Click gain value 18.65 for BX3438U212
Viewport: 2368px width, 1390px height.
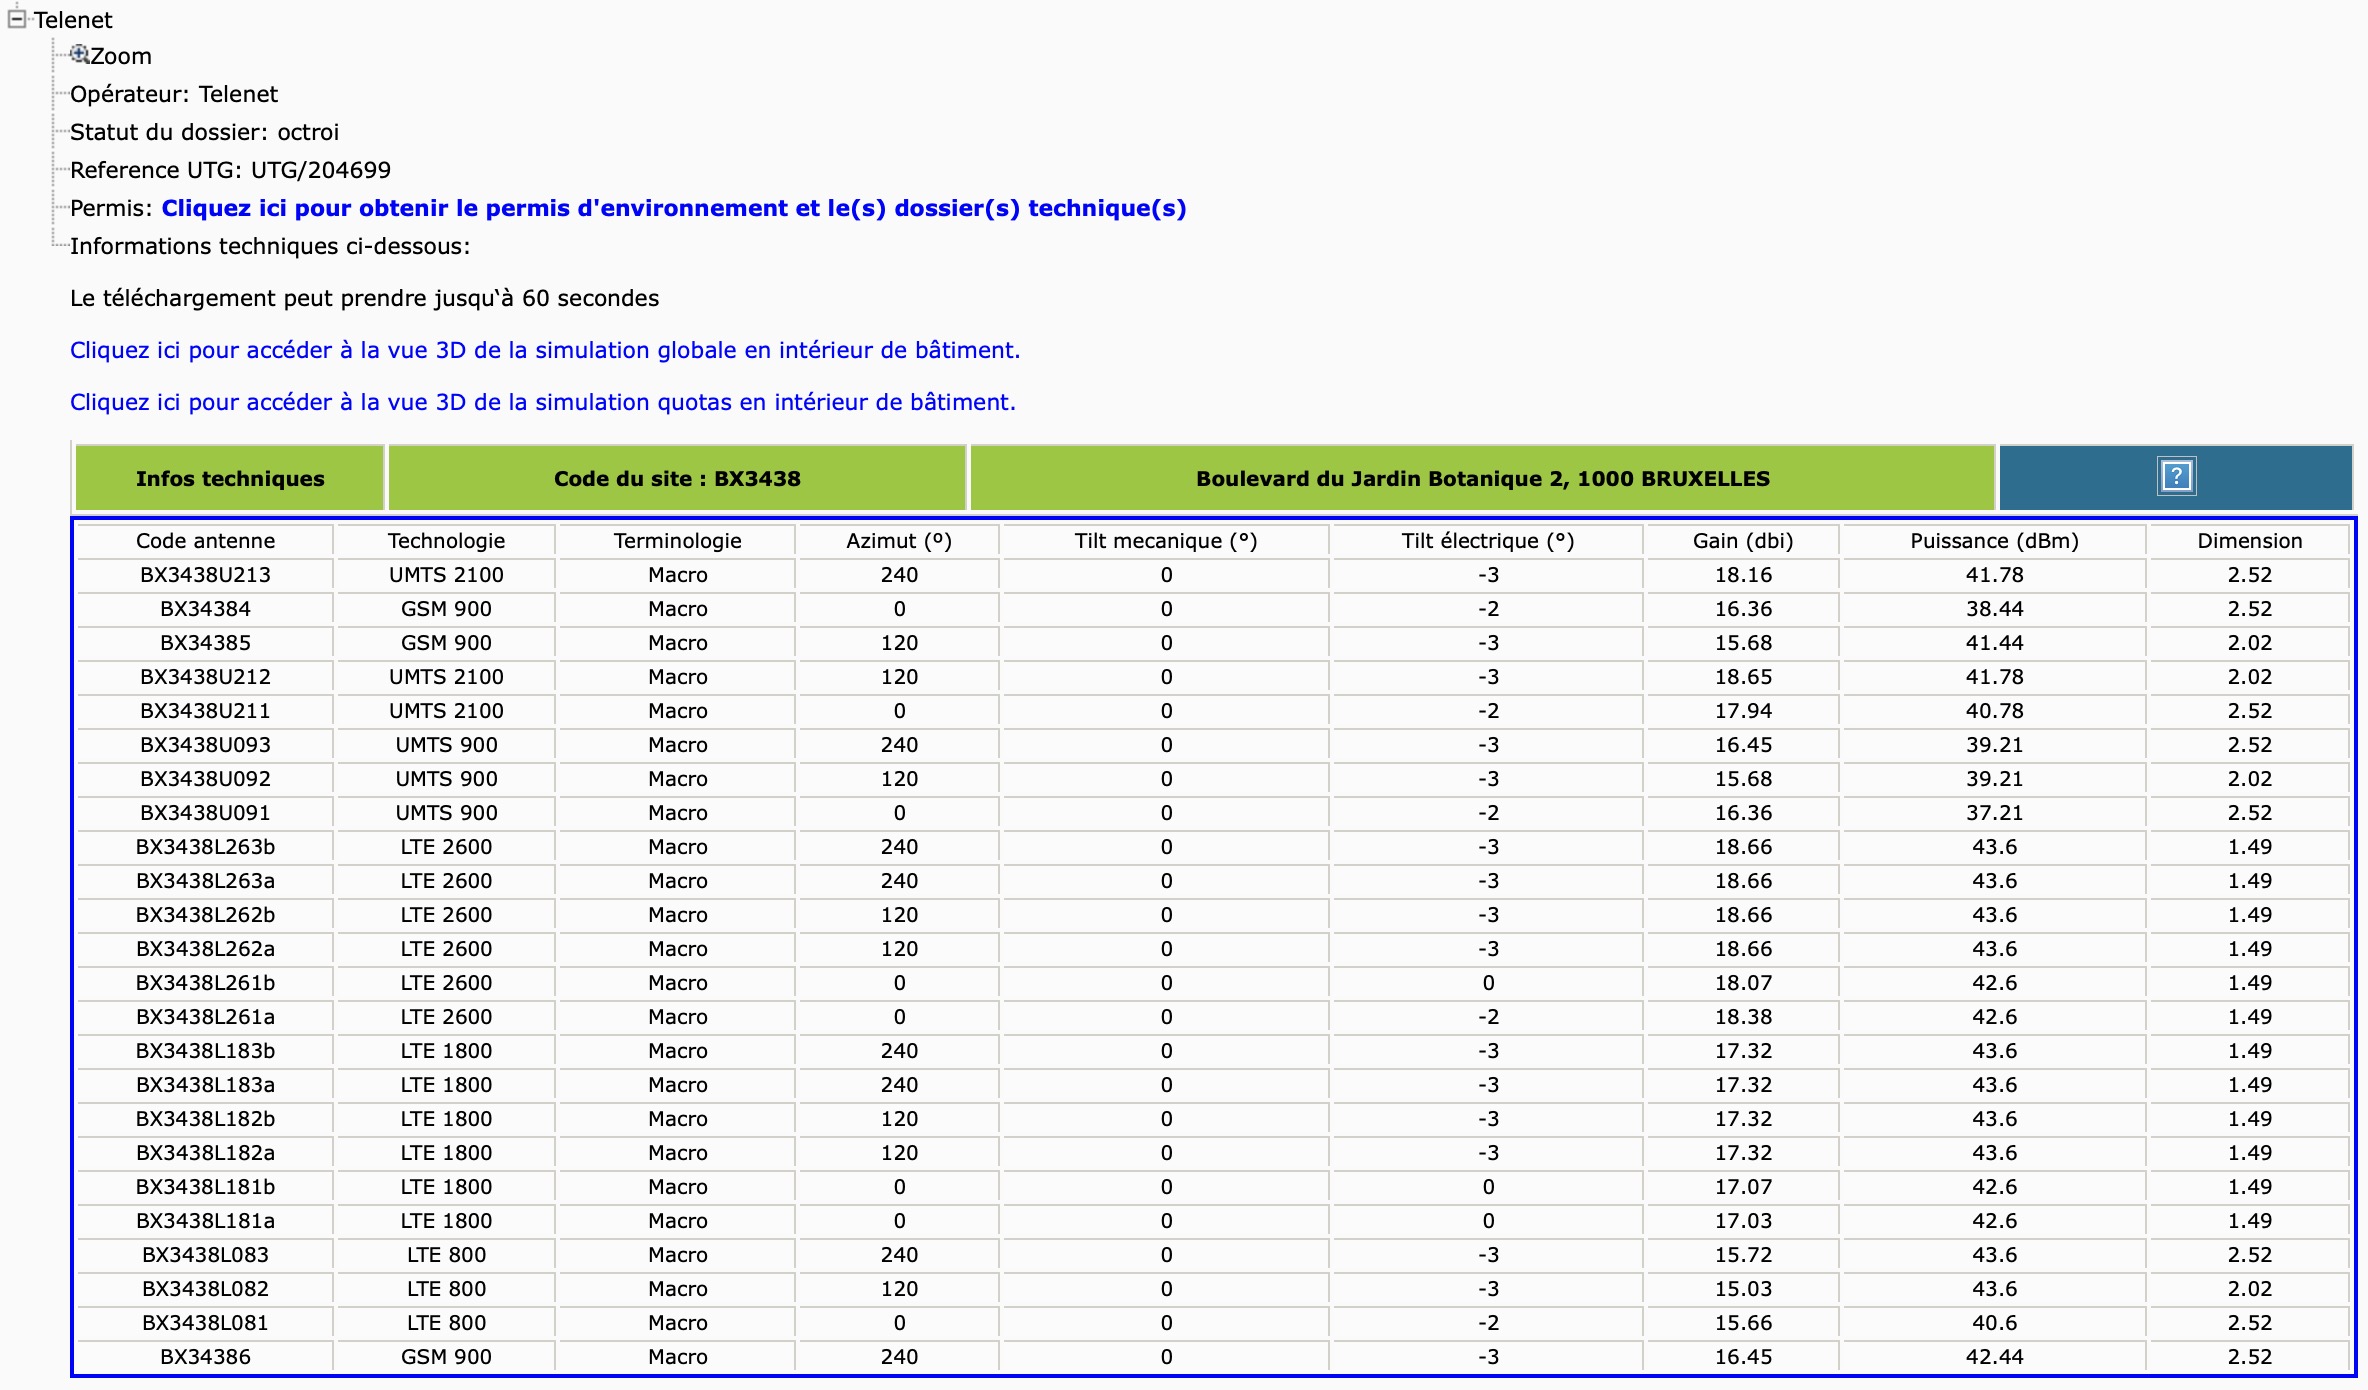pyautogui.click(x=1743, y=677)
